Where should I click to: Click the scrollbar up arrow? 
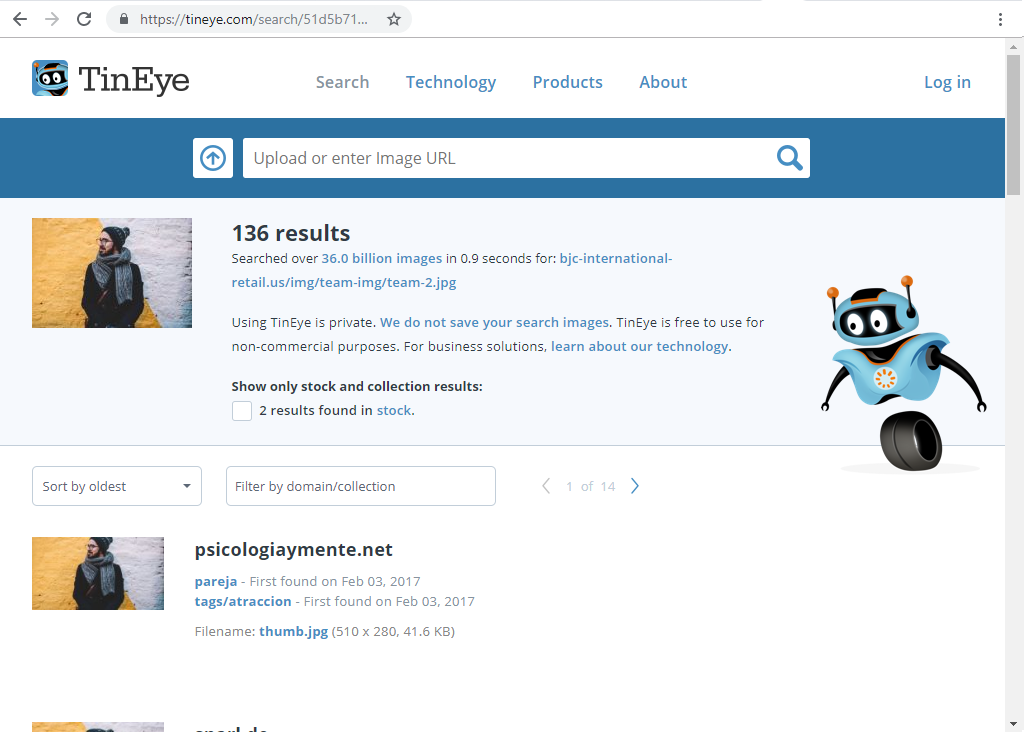(1014, 46)
